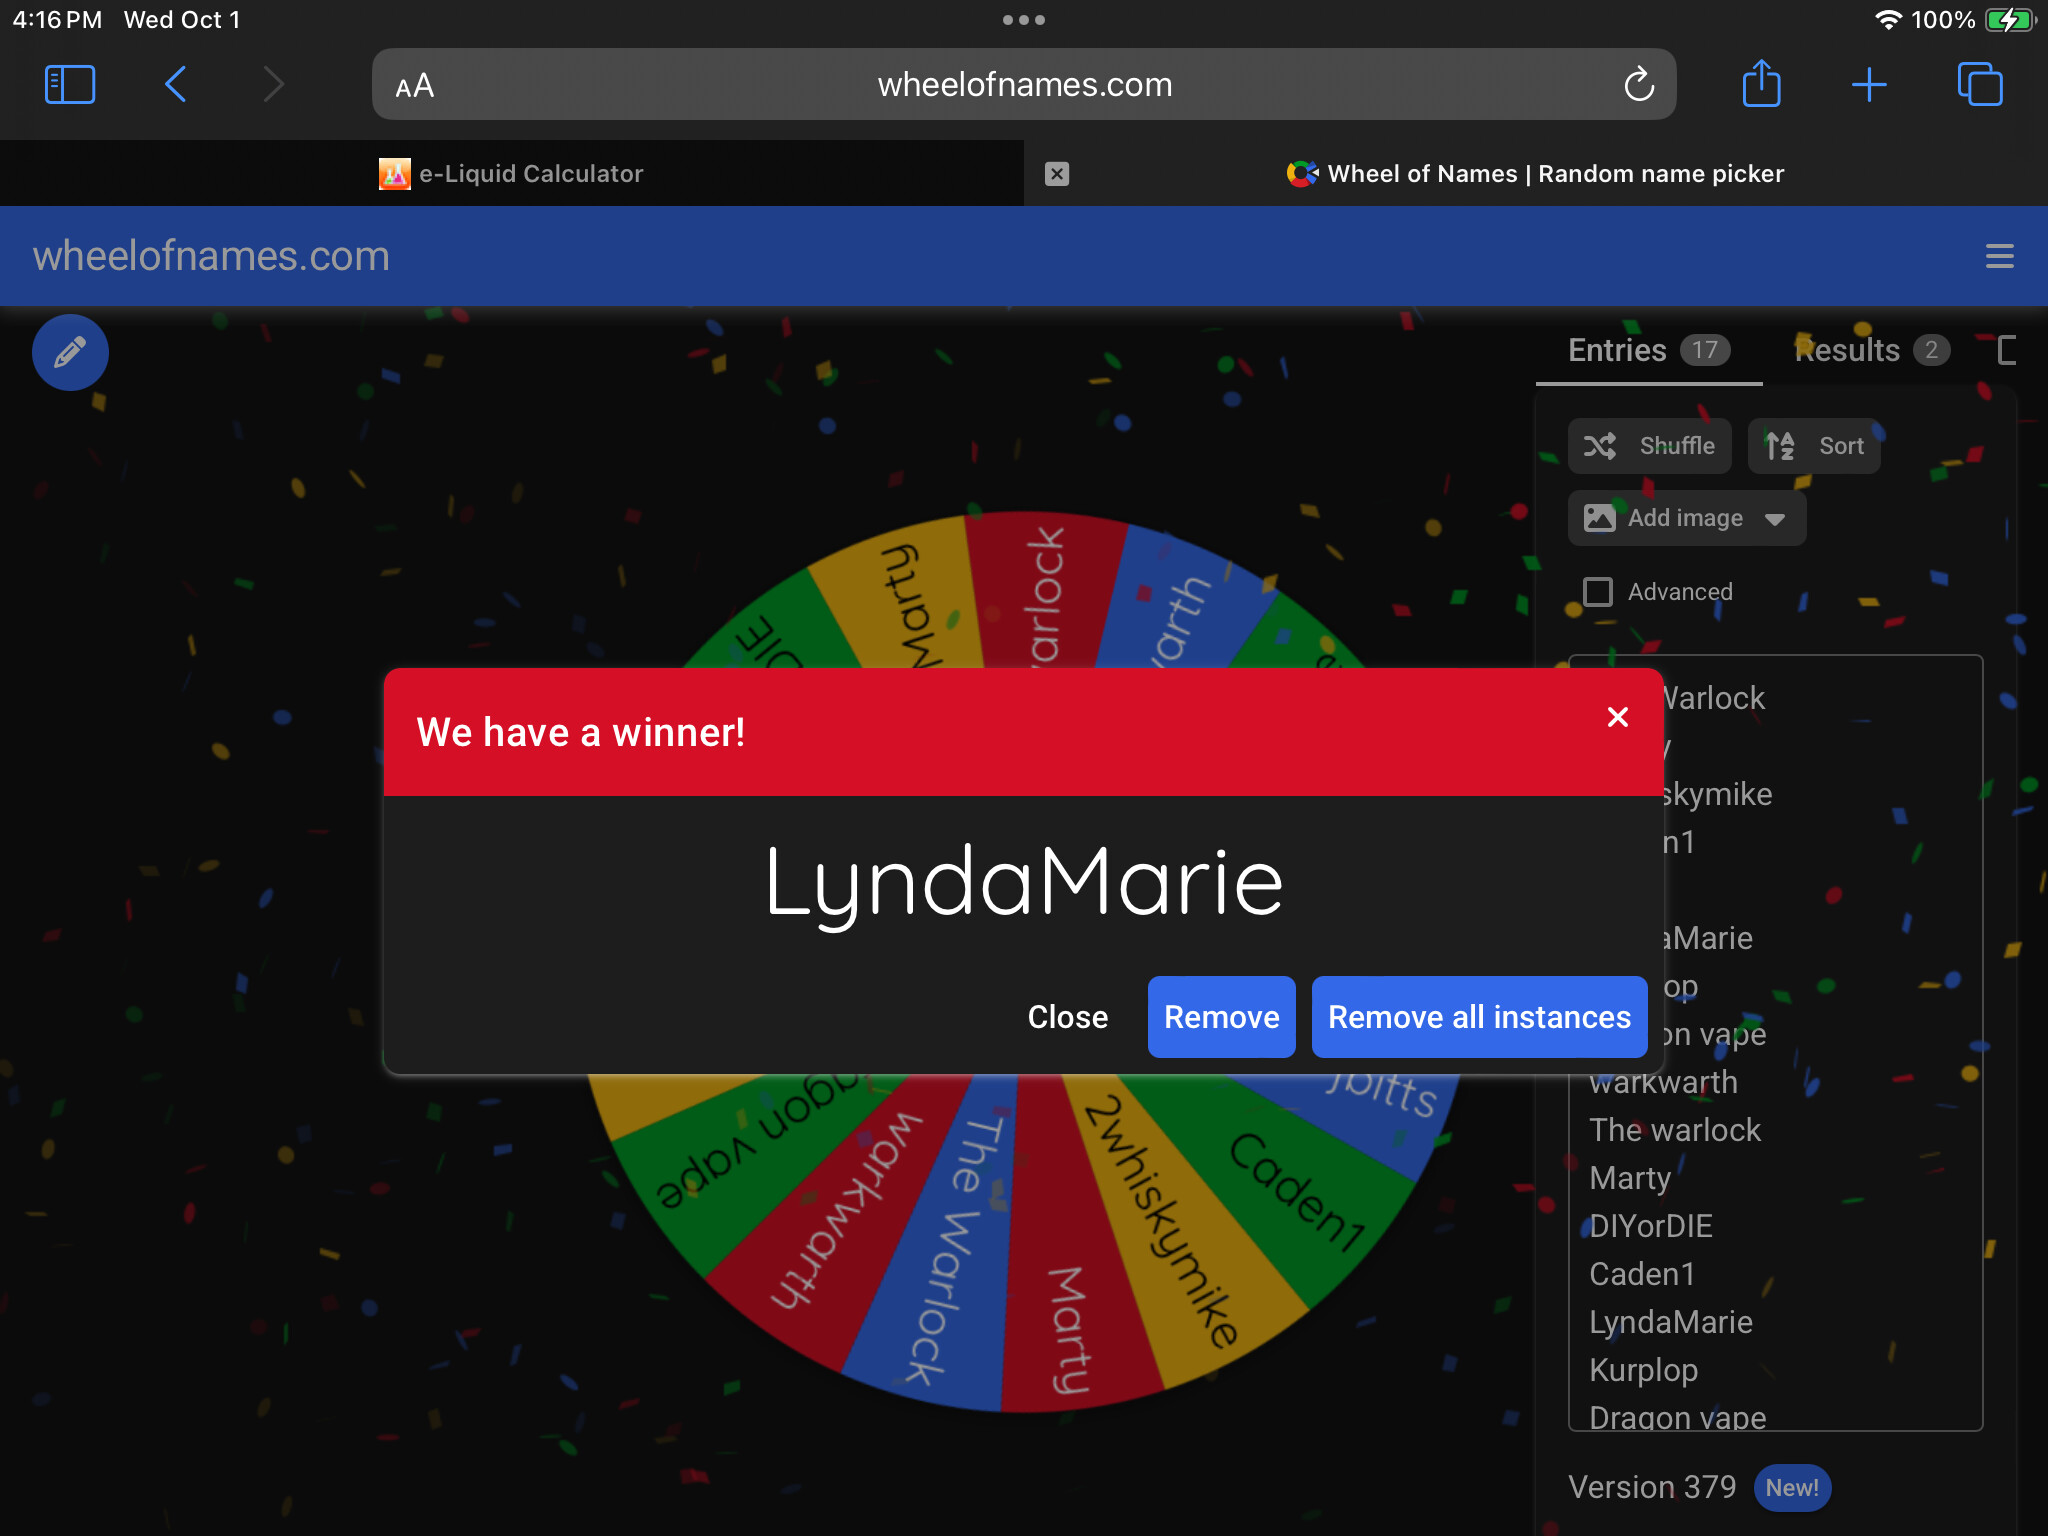Close the winner dialog with X
2048x1536 pixels.
[x=1617, y=717]
